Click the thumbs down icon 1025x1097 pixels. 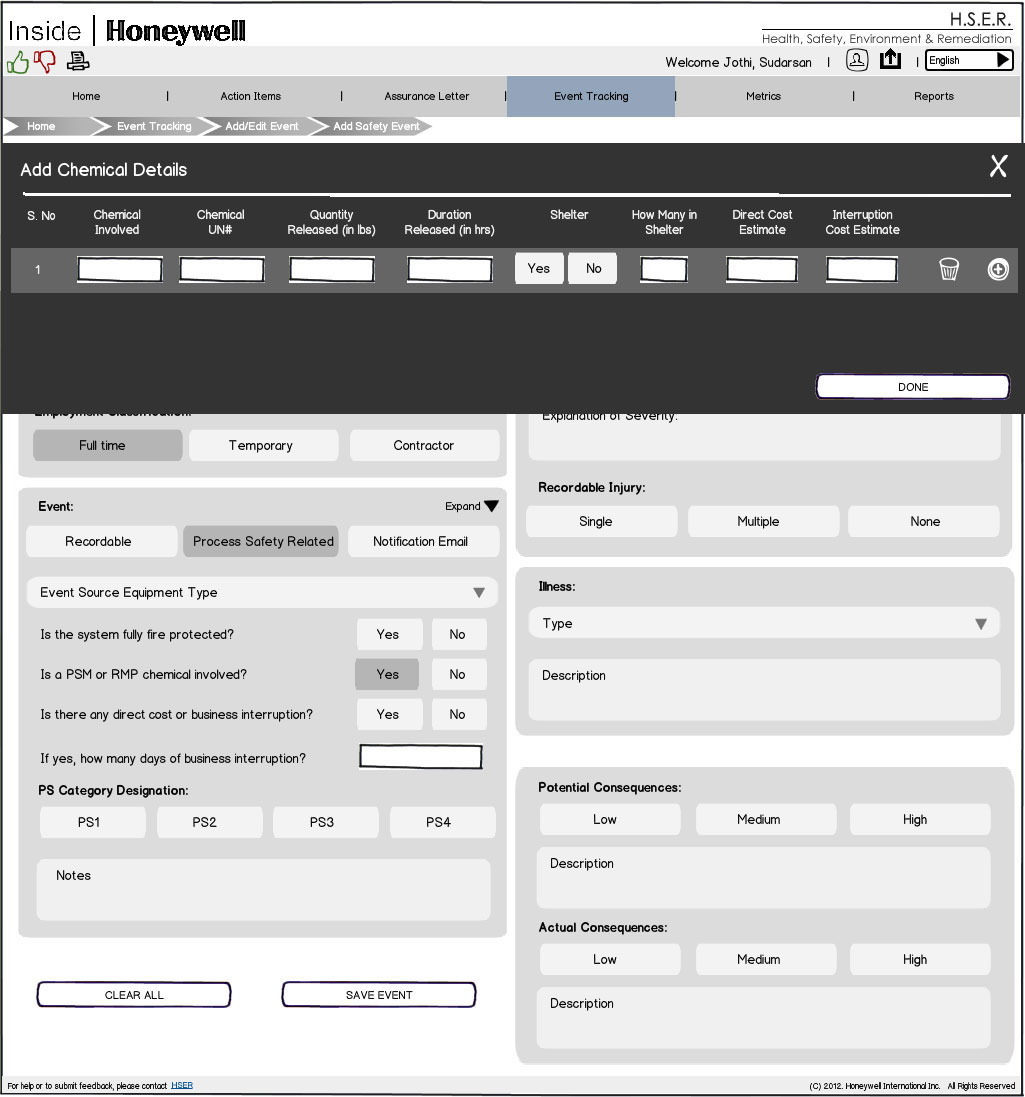pyautogui.click(x=45, y=62)
